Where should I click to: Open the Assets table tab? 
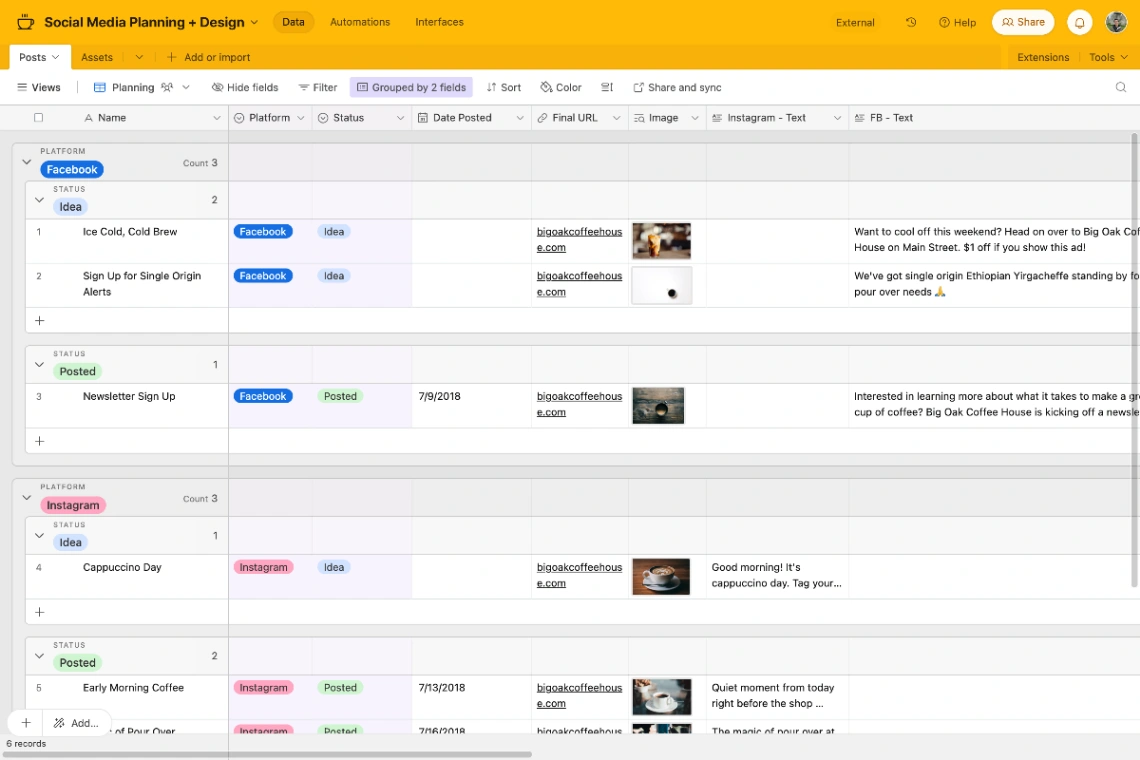tap(96, 57)
